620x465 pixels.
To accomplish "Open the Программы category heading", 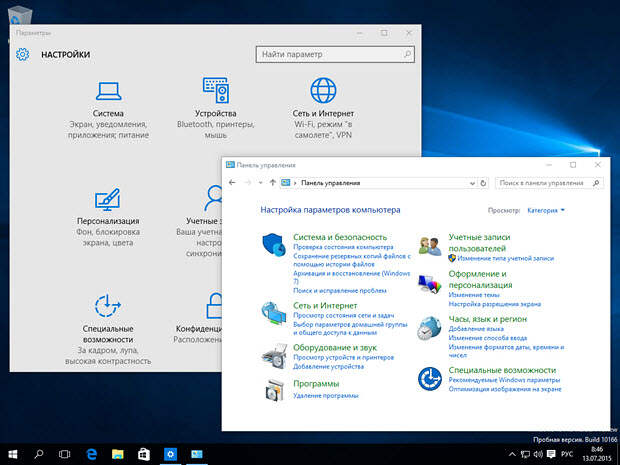I will pos(316,384).
